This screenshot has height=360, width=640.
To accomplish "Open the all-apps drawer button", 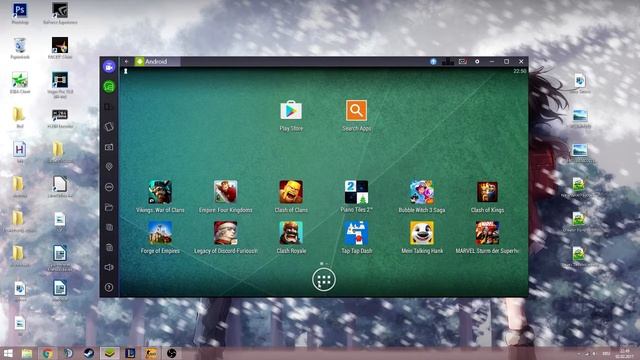I will (324, 280).
